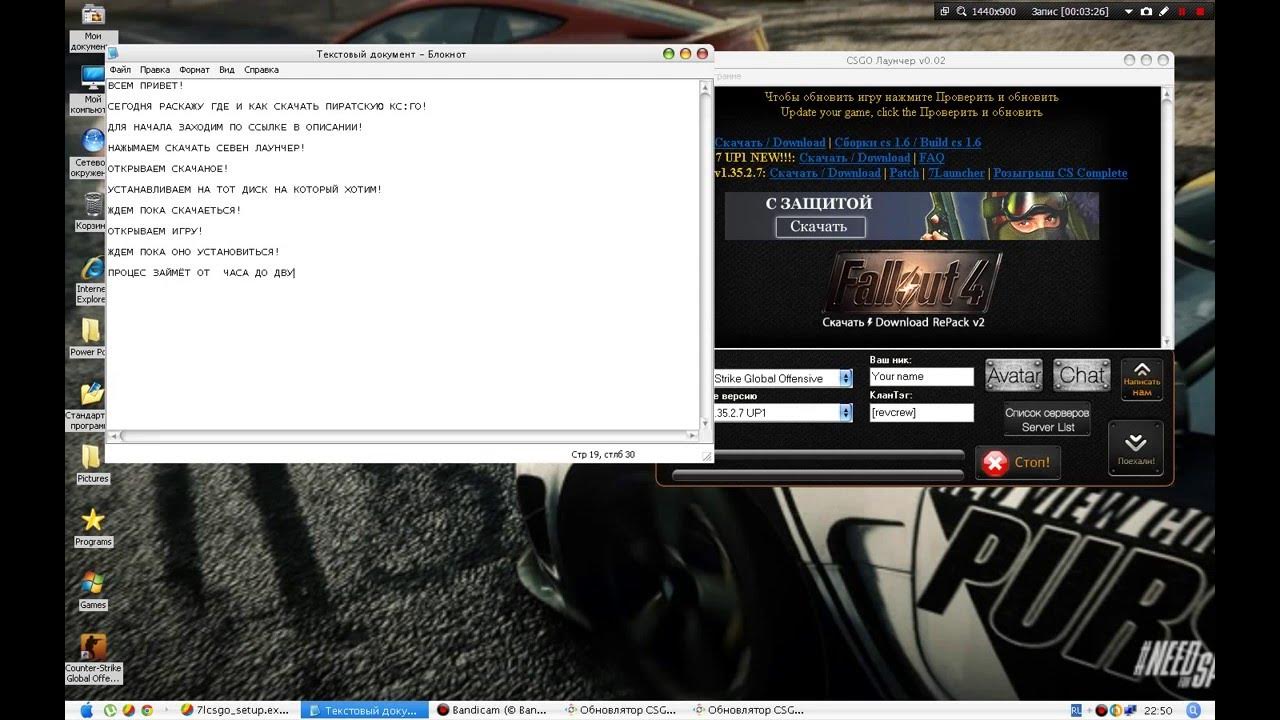Launch Counter-Strike Global Offensive desktop shortcut
Image resolution: width=1280 pixels, height=720 pixels.
tap(93, 658)
